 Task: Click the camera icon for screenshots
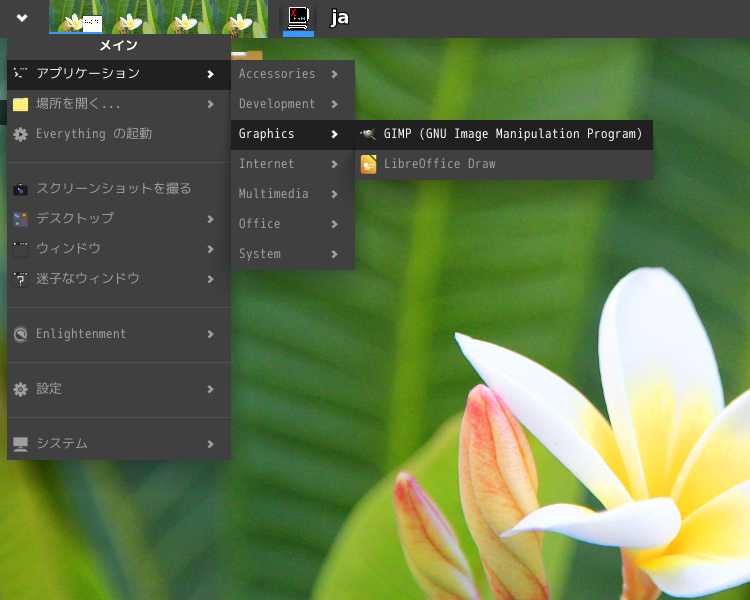(x=20, y=188)
